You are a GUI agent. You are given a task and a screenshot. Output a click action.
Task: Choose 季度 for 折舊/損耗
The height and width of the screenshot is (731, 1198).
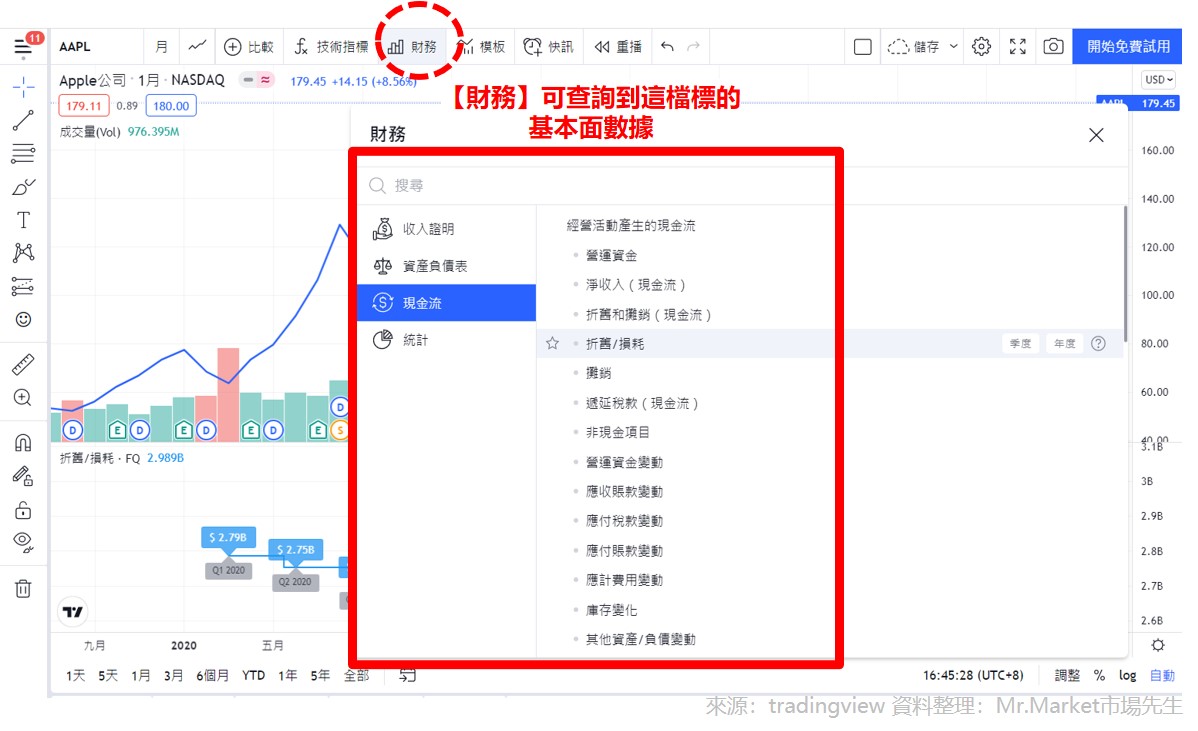[x=1020, y=344]
